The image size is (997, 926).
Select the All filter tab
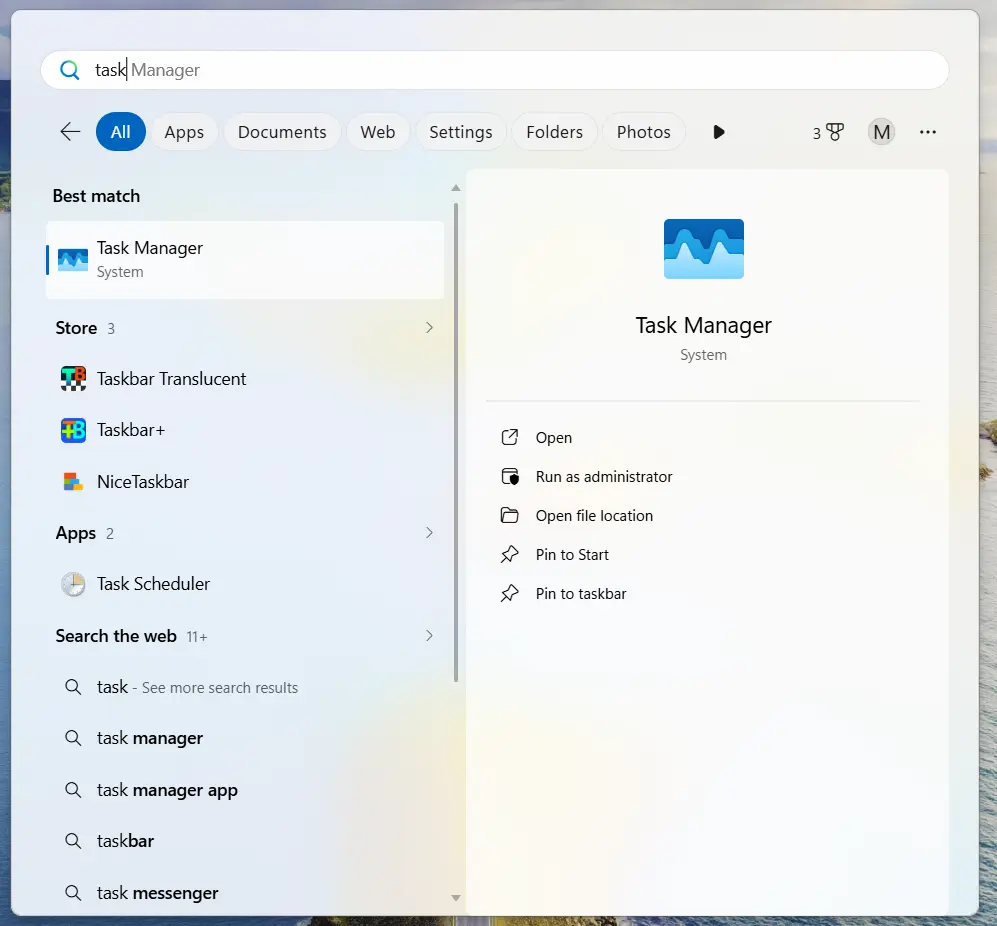point(121,132)
